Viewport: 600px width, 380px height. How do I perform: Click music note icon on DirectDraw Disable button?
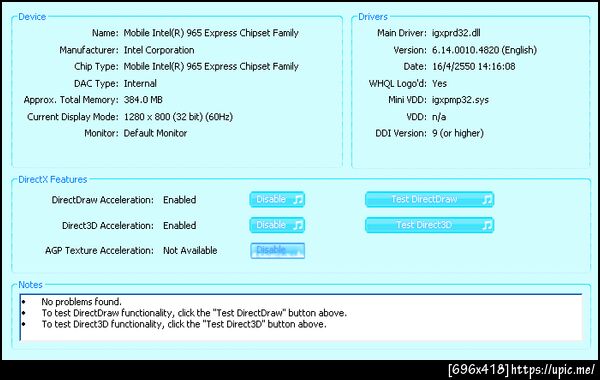click(298, 199)
